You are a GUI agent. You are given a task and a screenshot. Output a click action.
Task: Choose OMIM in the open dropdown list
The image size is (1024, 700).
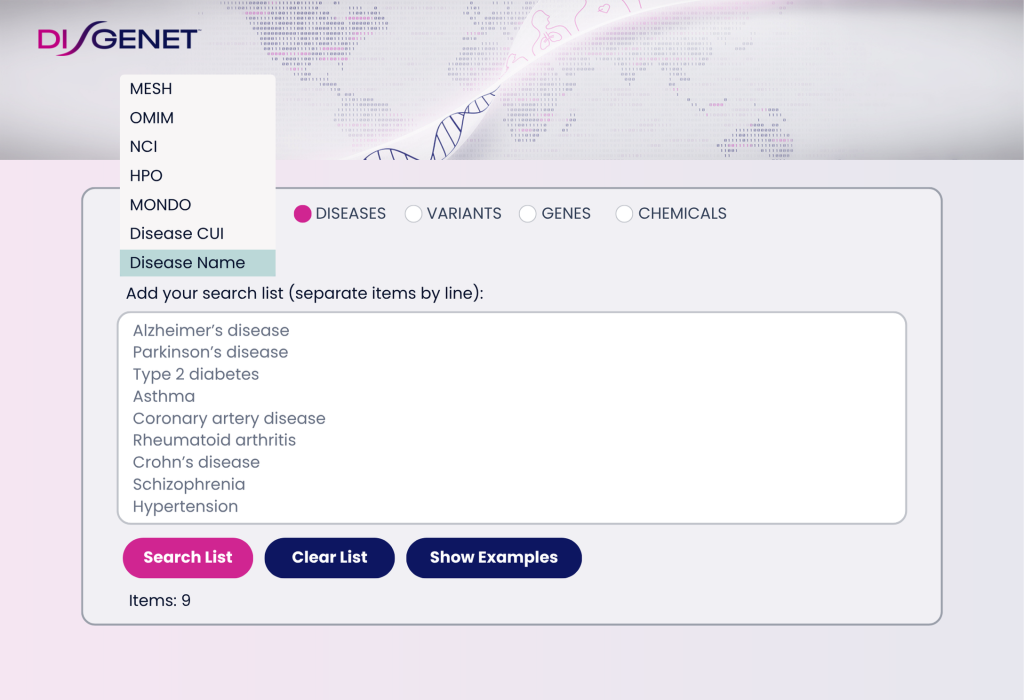(x=151, y=117)
